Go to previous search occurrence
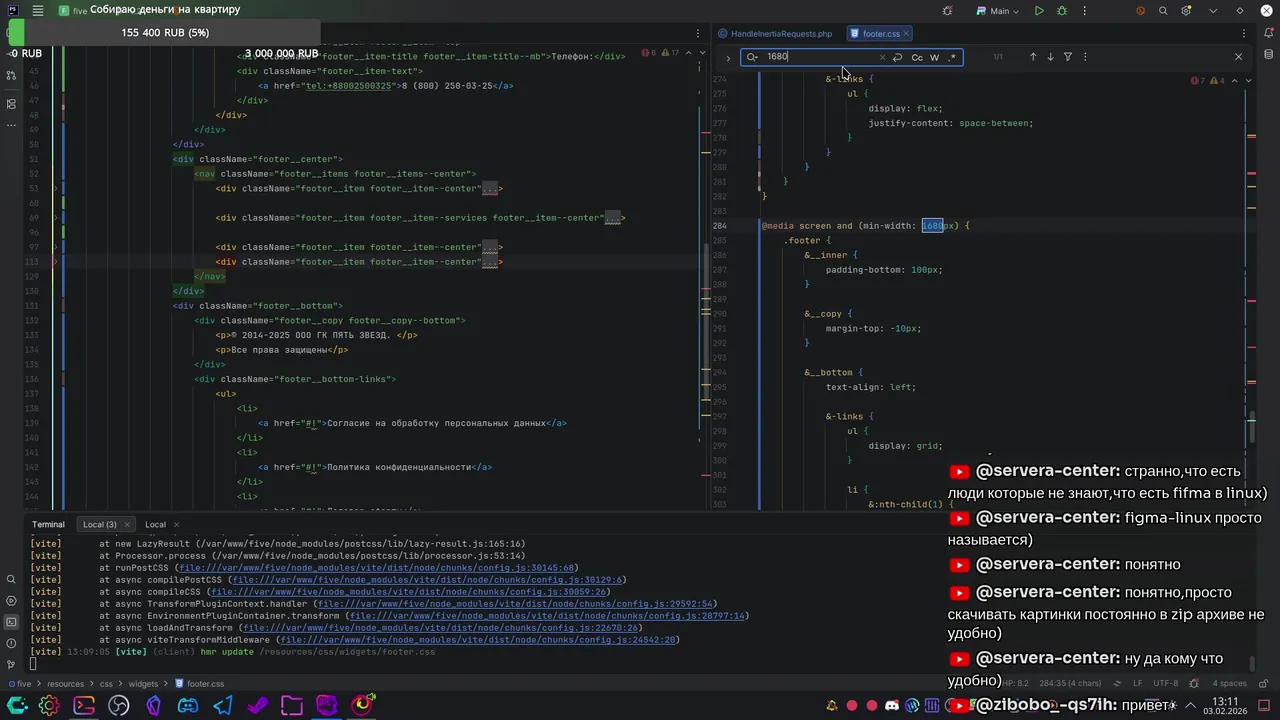 click(1033, 57)
